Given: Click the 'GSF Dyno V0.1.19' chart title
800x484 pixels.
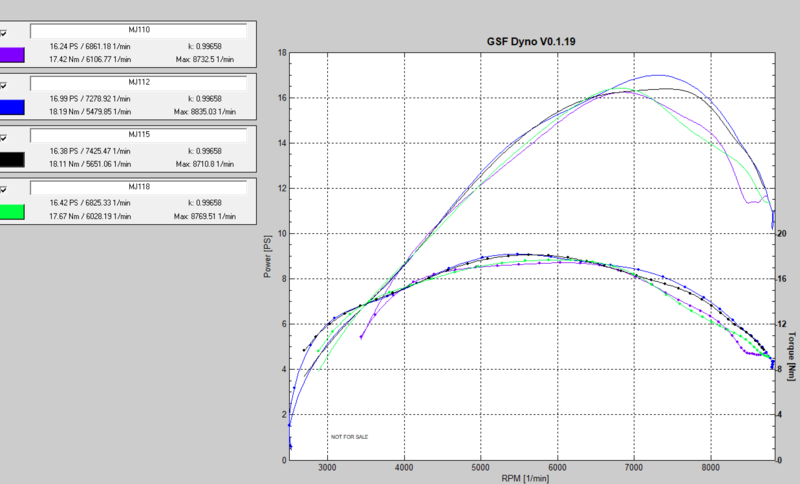Looking at the screenshot, I should (x=531, y=42).
